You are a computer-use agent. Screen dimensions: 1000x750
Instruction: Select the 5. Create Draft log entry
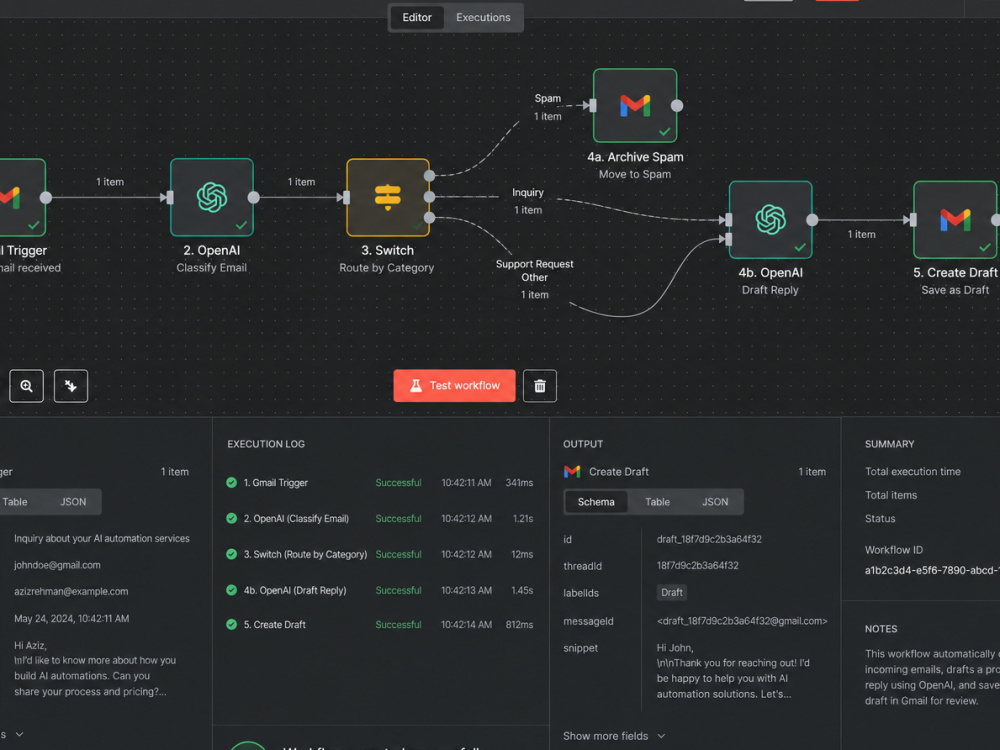380,624
